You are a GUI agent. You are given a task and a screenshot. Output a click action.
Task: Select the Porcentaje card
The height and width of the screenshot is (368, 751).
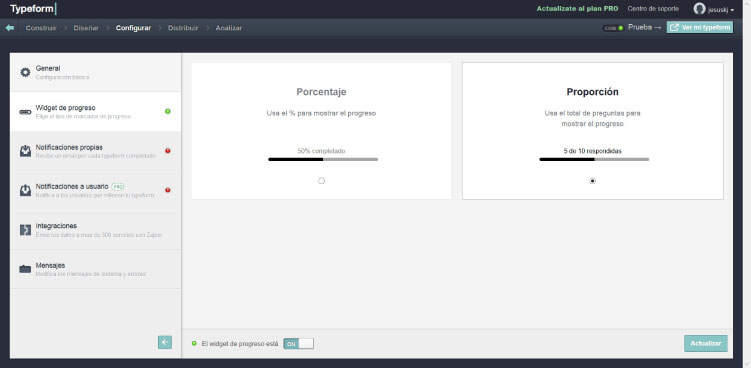[x=321, y=131]
